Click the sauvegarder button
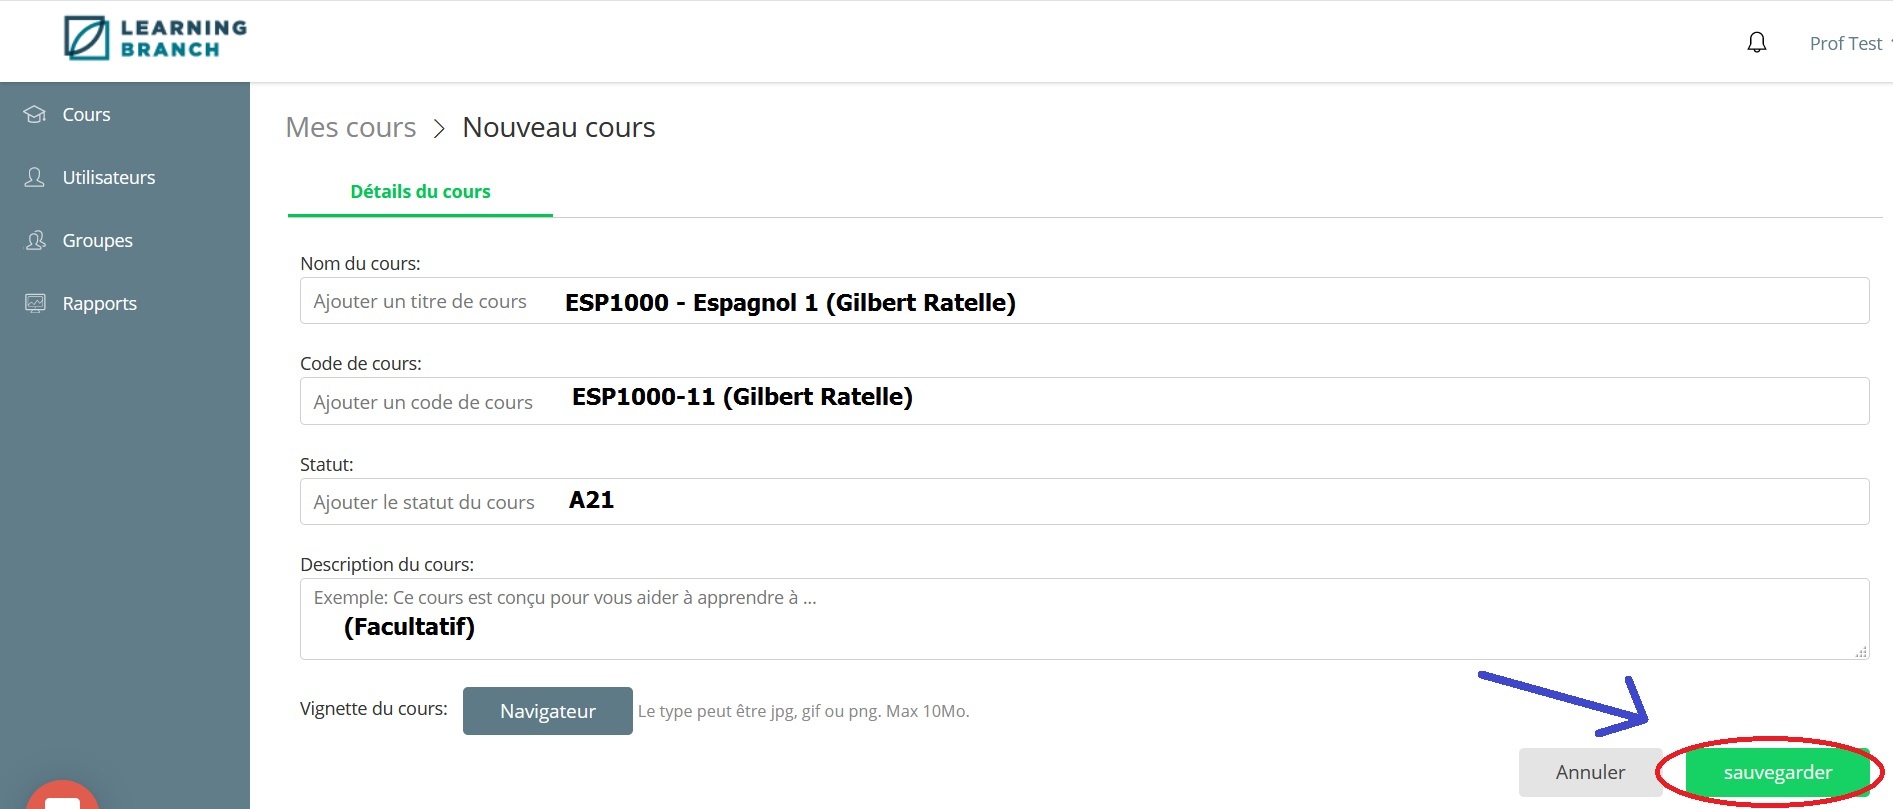Viewport: 1893px width, 809px height. click(1777, 772)
